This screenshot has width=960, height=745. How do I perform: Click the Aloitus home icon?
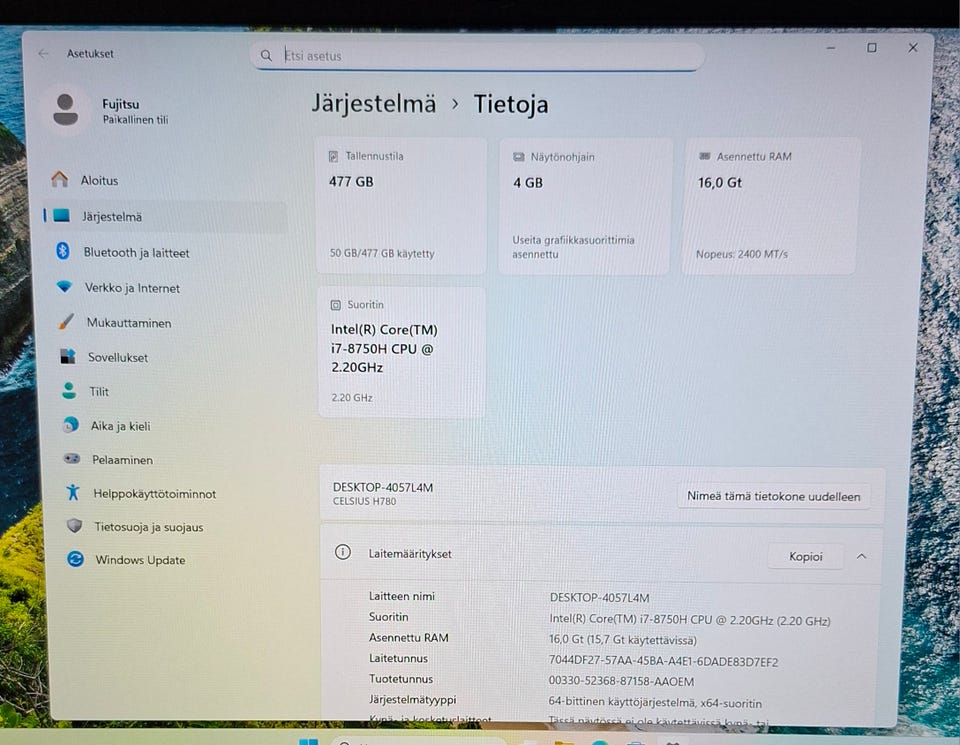point(60,179)
